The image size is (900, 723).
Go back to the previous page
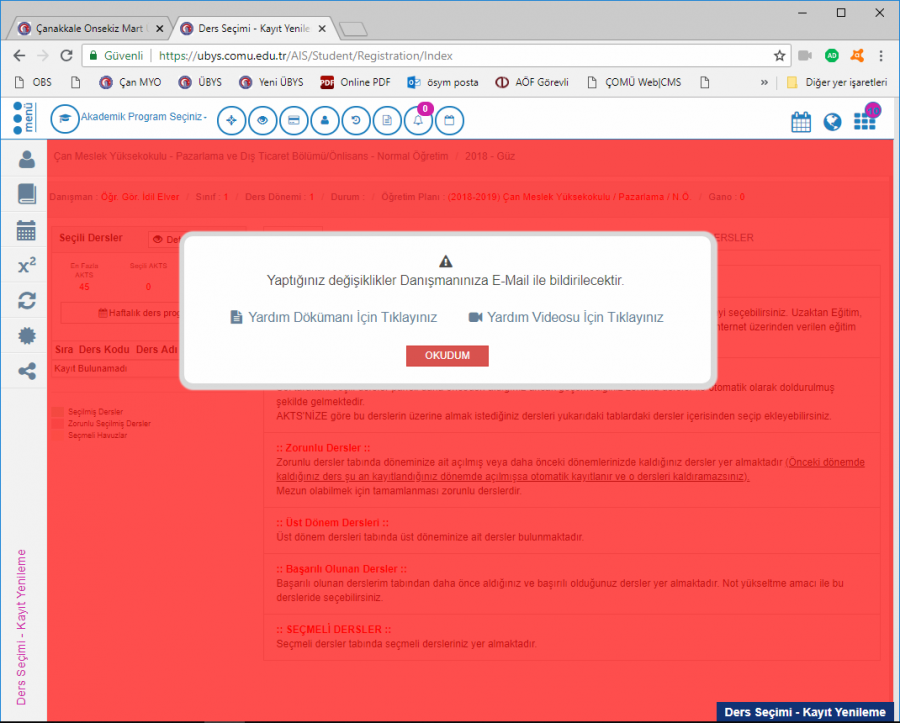click(x=19, y=56)
